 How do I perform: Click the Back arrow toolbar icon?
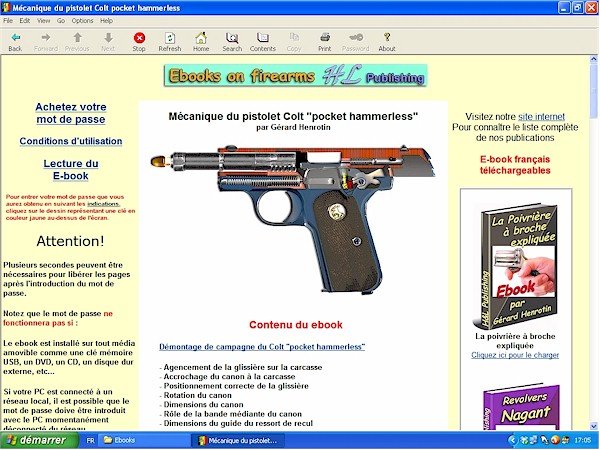pyautogui.click(x=15, y=38)
